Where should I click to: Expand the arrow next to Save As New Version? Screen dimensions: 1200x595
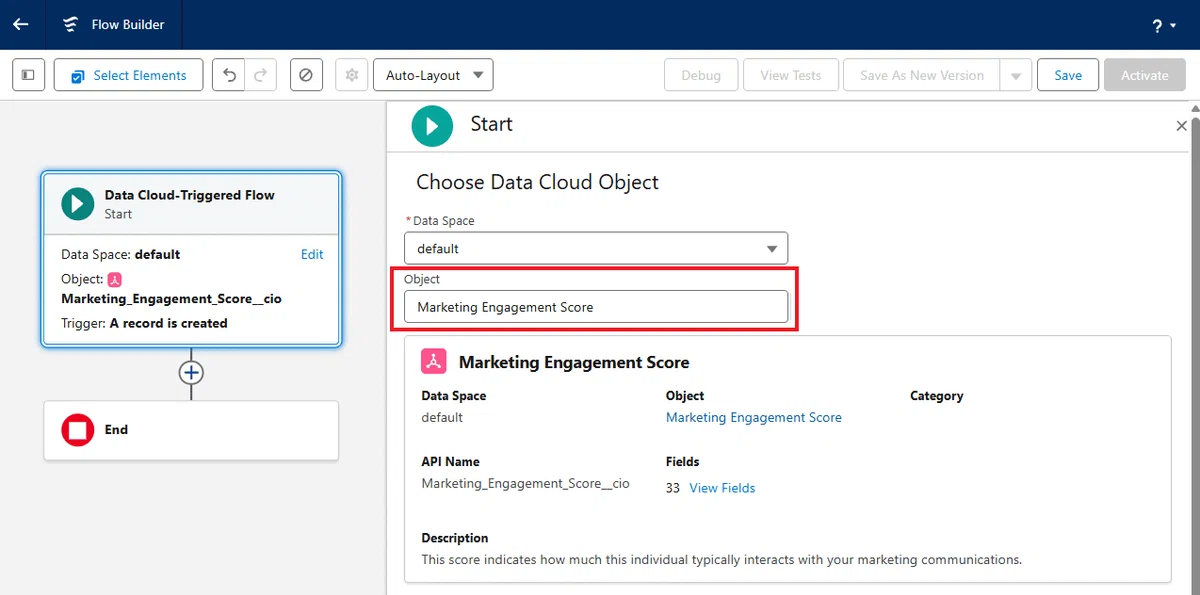click(x=1016, y=75)
